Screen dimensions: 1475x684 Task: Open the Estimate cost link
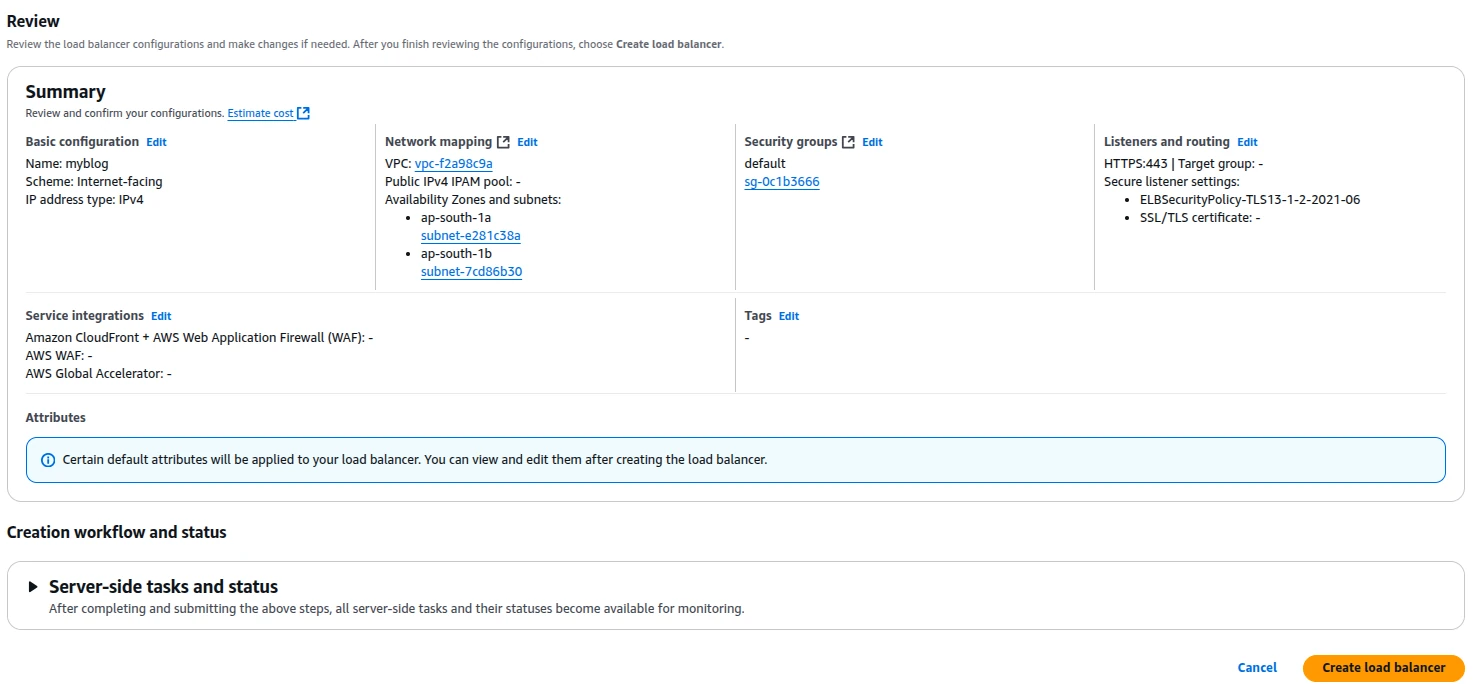pyautogui.click(x=260, y=114)
